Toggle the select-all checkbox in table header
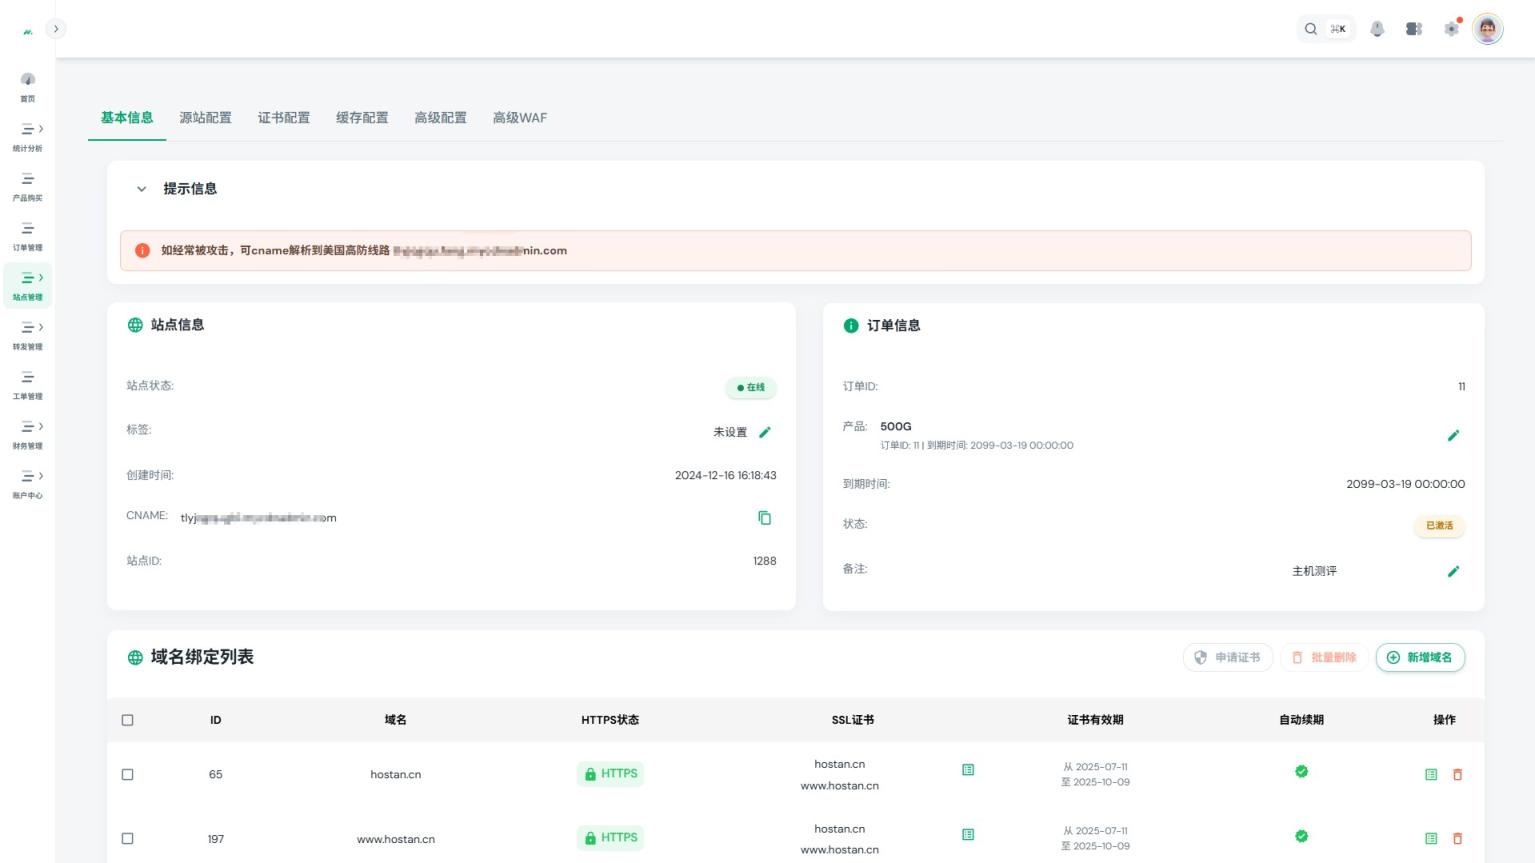The width and height of the screenshot is (1535, 863). 127,720
